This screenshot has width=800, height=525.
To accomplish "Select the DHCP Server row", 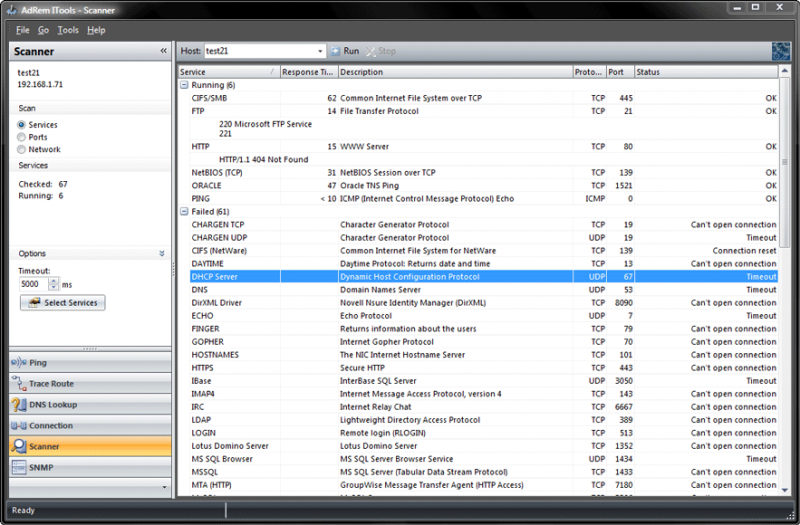I will pyautogui.click(x=484, y=277).
